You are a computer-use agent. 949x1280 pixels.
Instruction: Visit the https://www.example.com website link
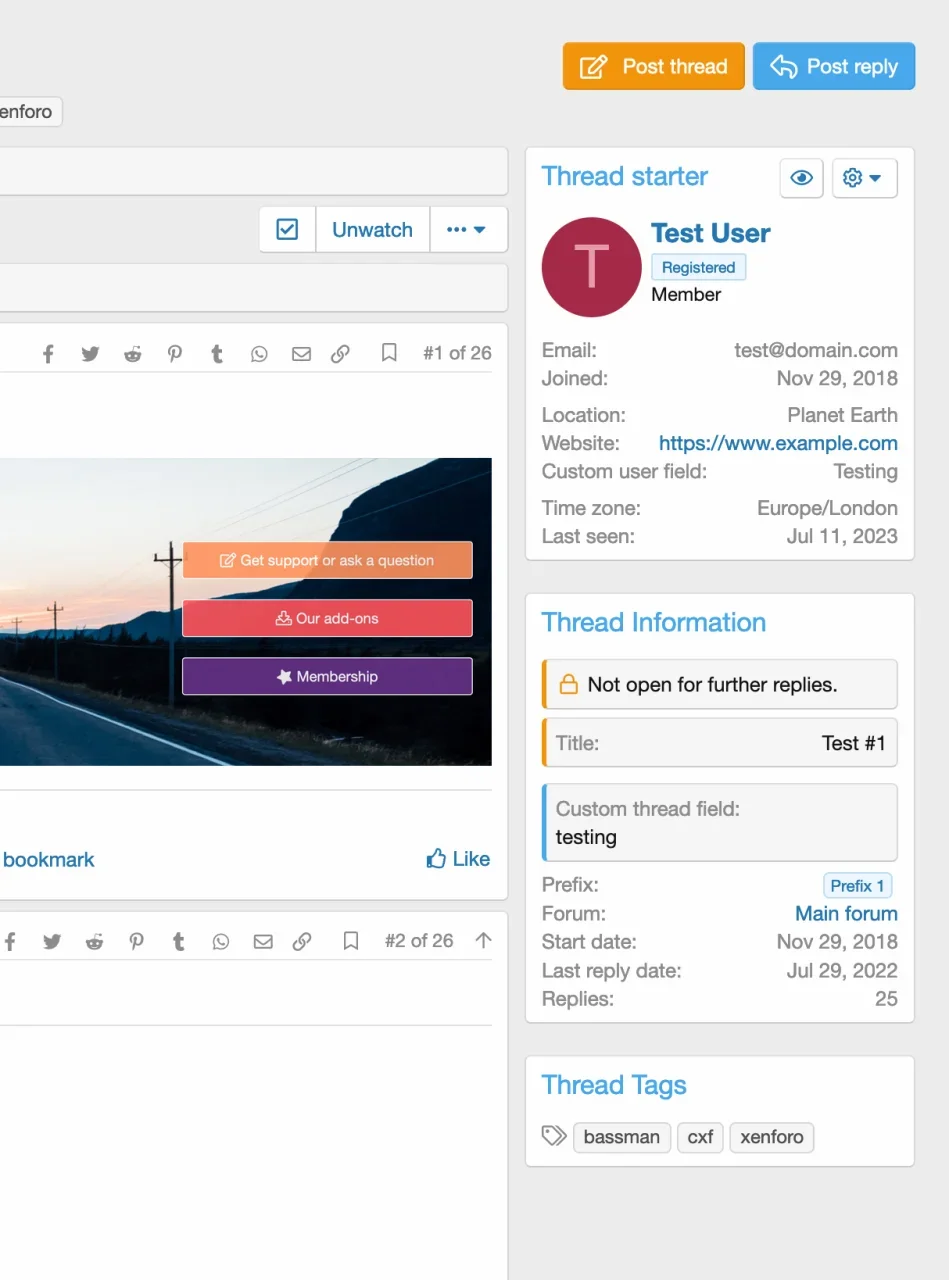tap(777, 443)
